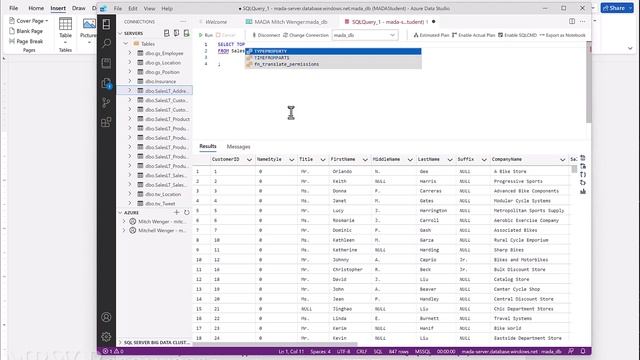Expand the dbo.tw_Tweet table node

[130, 203]
